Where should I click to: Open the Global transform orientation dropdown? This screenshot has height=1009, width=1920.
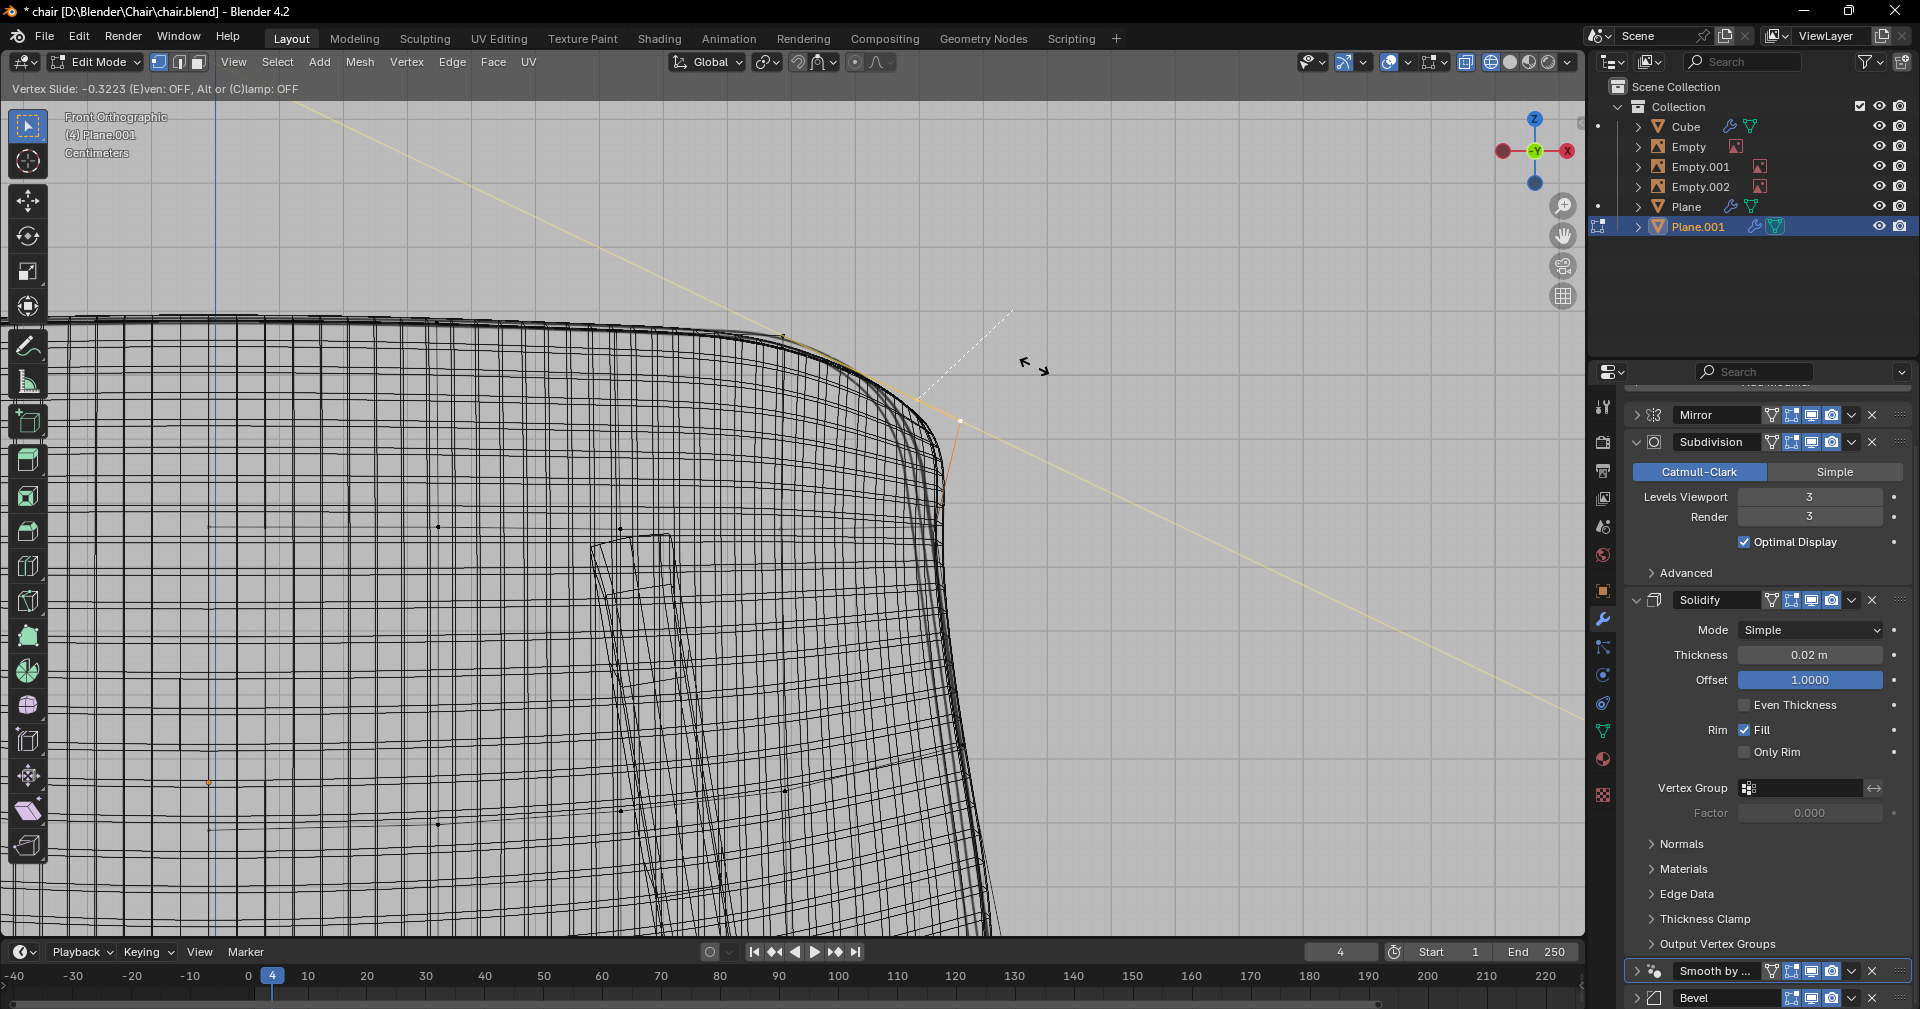[x=708, y=62]
